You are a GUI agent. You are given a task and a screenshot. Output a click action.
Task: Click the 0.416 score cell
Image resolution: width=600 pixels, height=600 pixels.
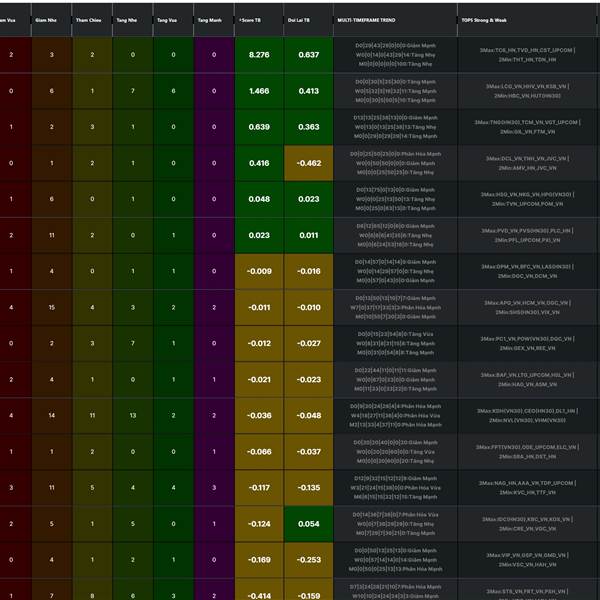[x=259, y=163]
